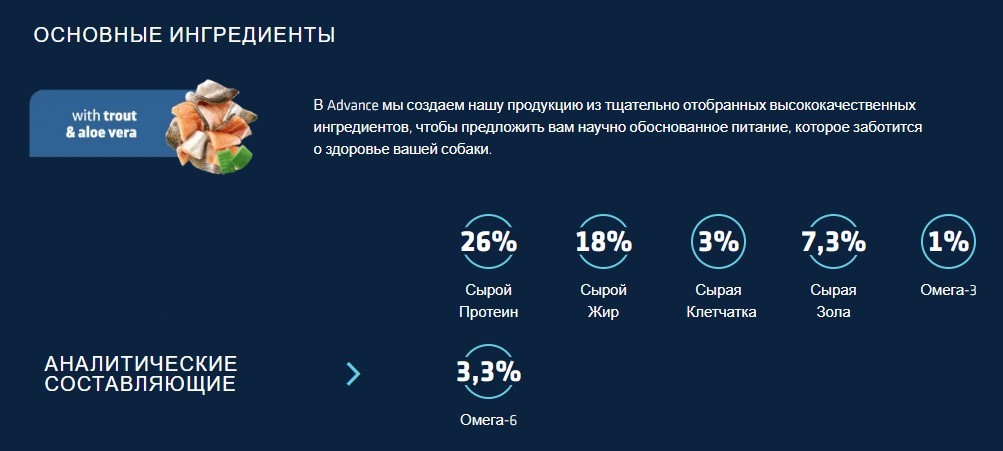Click the 3,3% Omega-6 circle icon
Screen dimensions: 1003x451
pyautogui.click(x=488, y=372)
